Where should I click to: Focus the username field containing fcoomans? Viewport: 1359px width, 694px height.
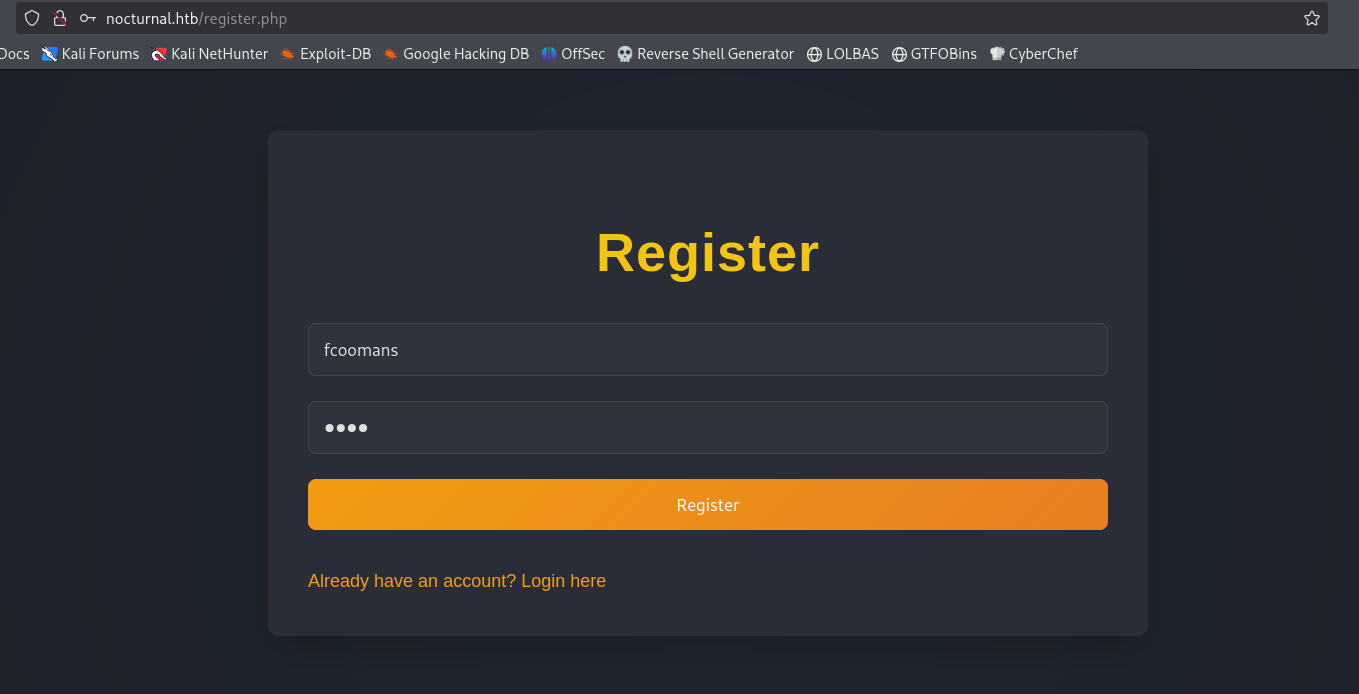coord(707,350)
